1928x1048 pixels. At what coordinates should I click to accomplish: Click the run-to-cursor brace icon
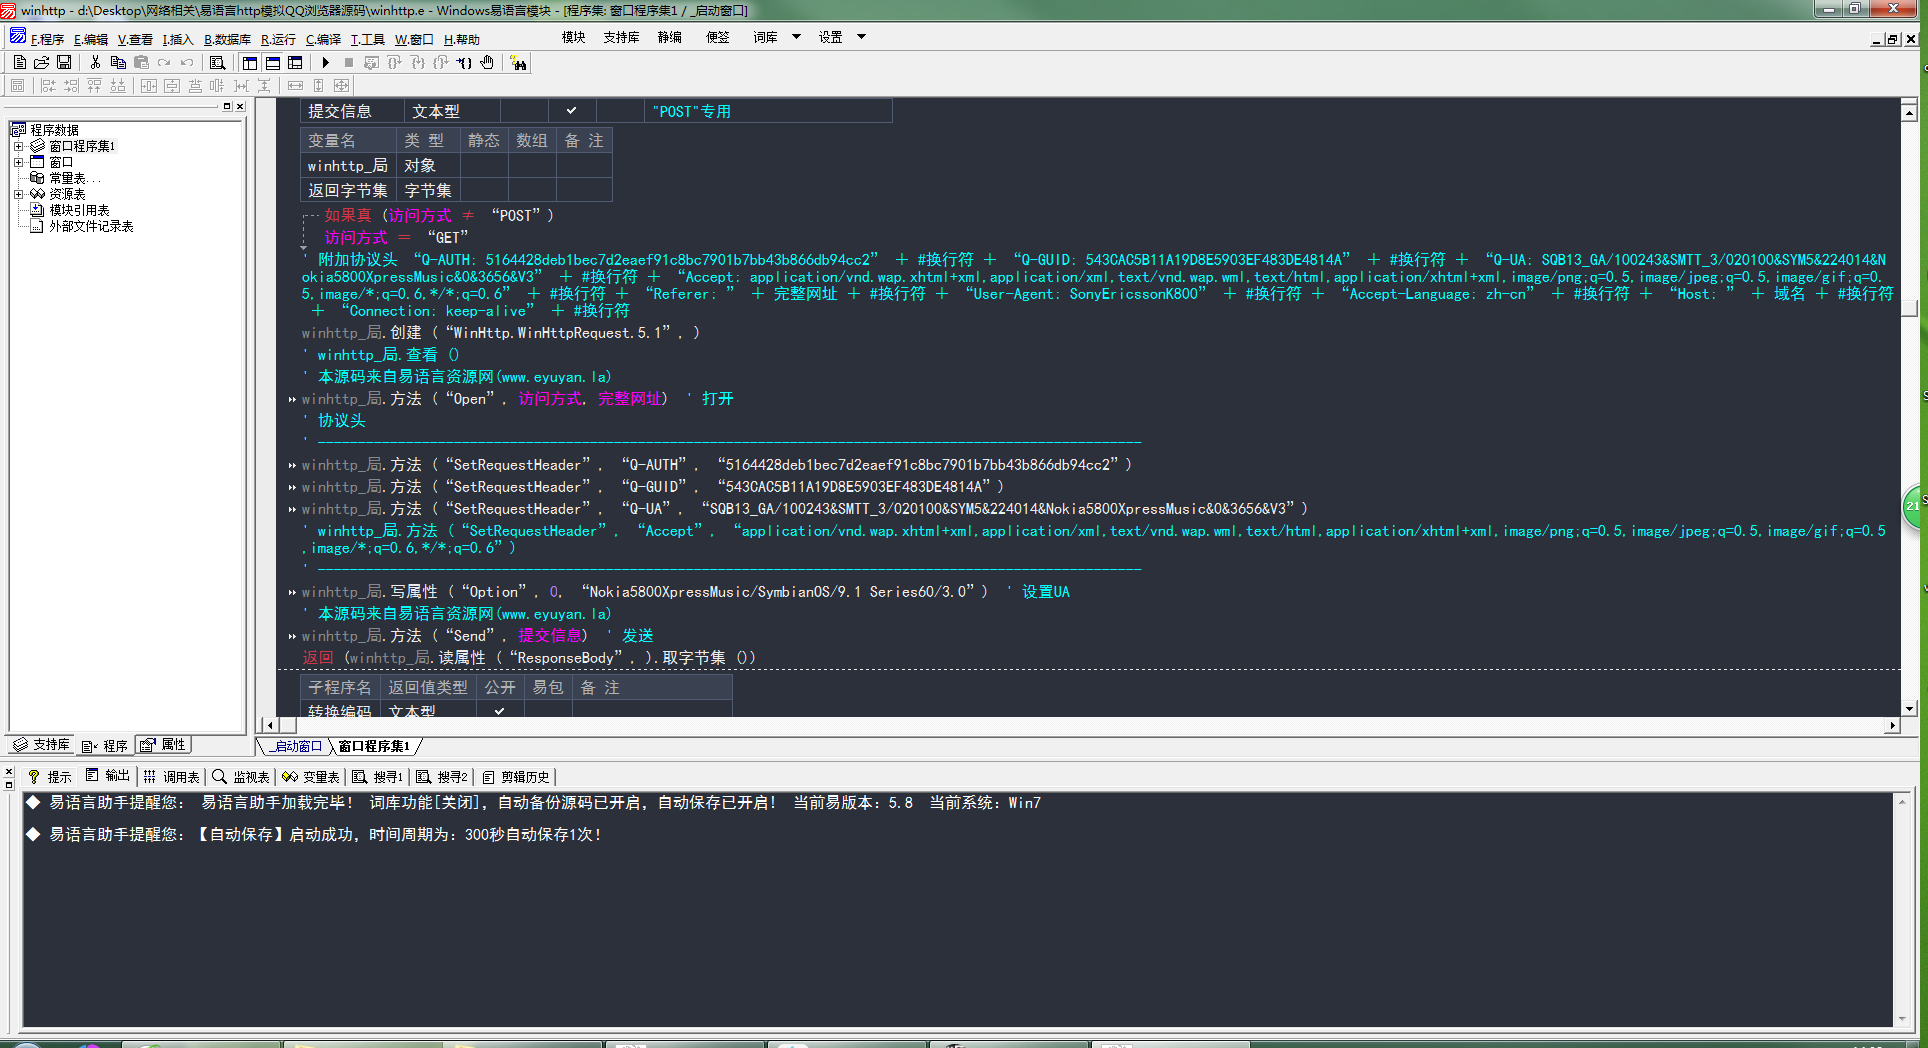464,63
